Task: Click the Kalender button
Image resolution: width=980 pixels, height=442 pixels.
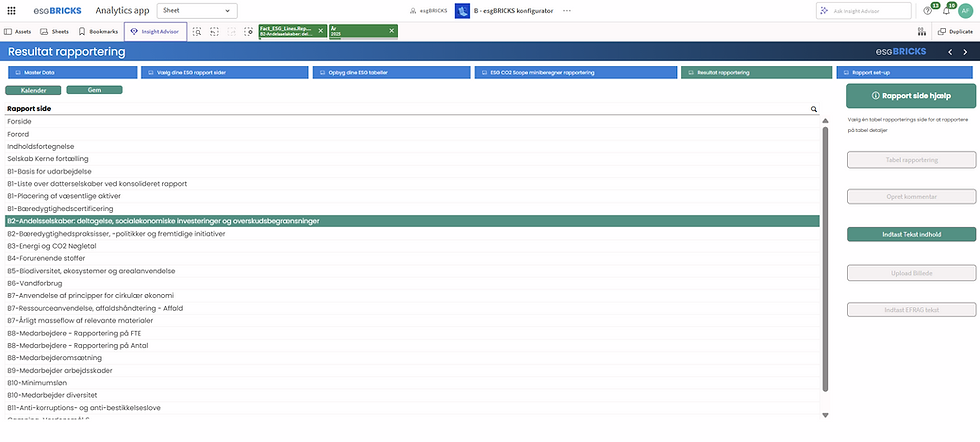Action: click(x=33, y=90)
